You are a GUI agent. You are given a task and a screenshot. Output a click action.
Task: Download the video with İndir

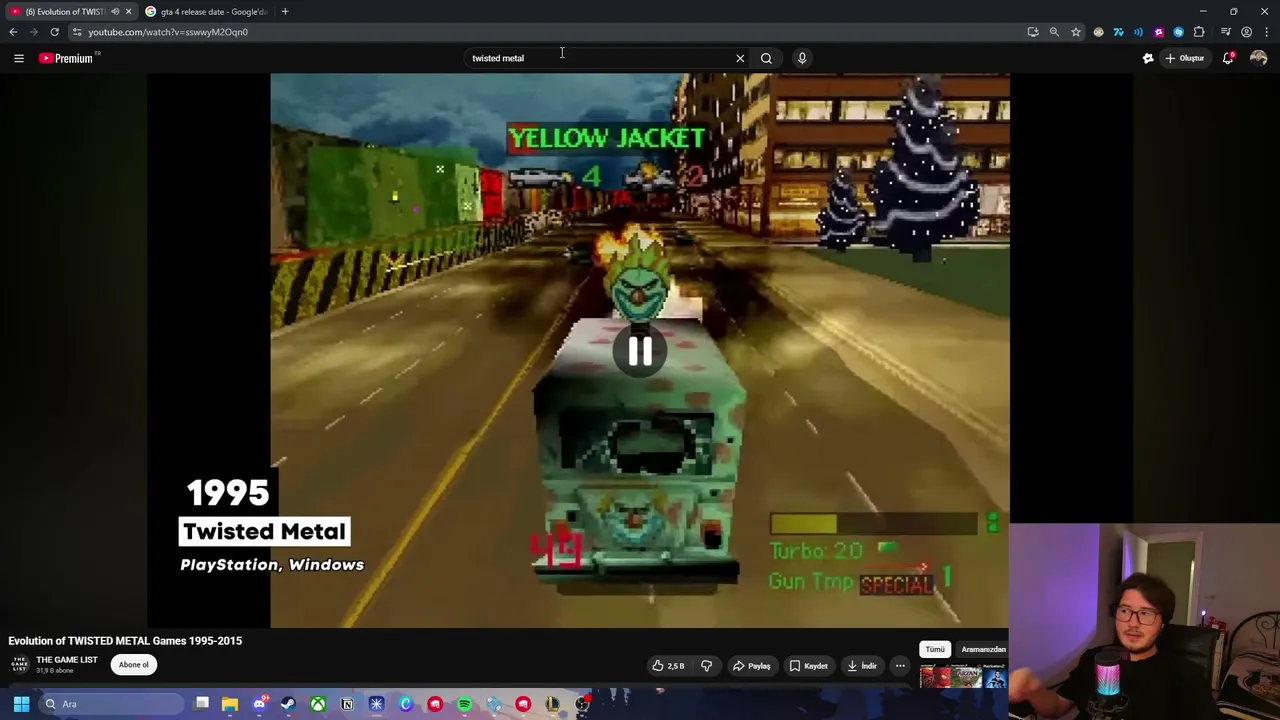pyautogui.click(x=862, y=666)
